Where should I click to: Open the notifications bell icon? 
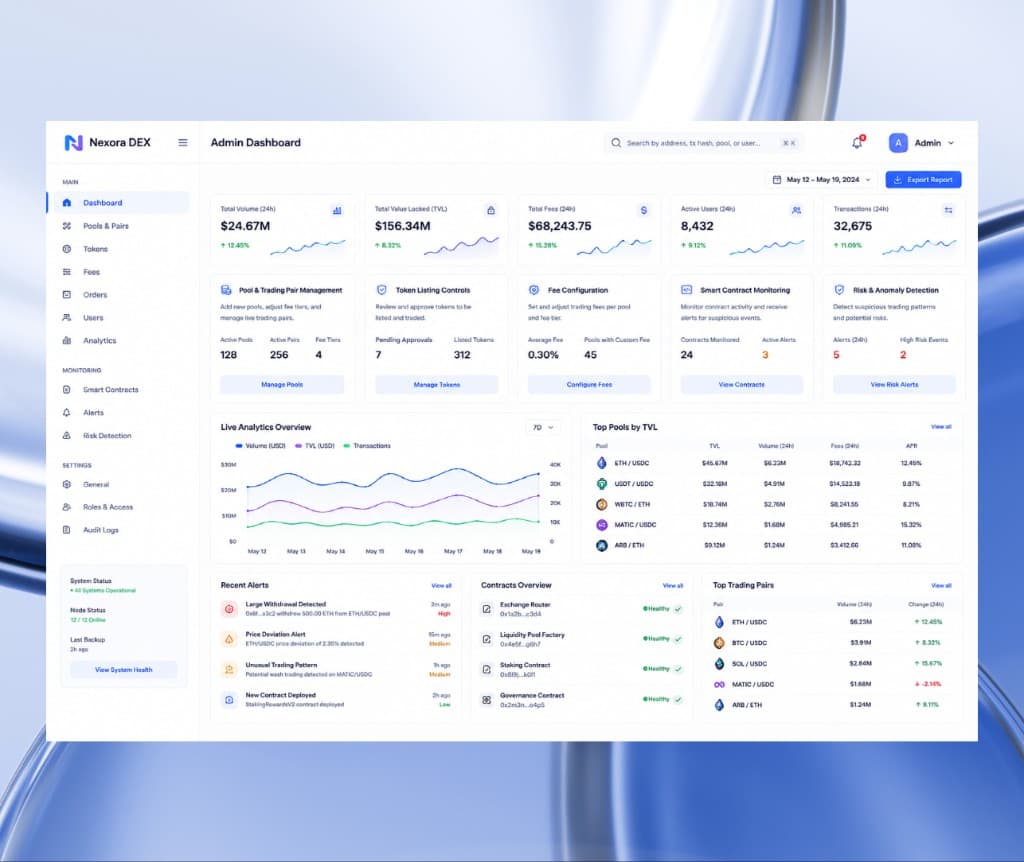click(857, 142)
